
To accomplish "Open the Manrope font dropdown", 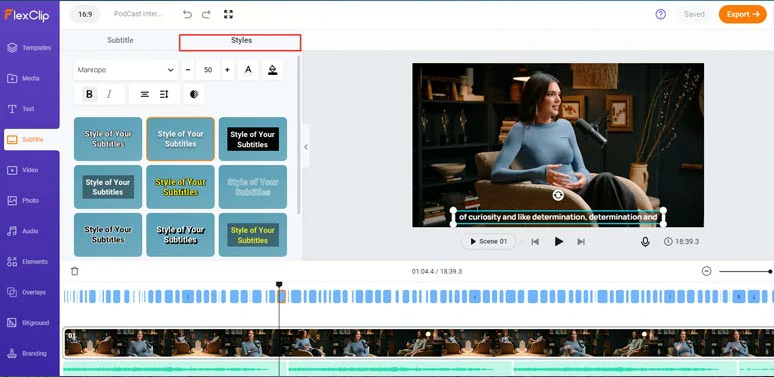I will click(x=126, y=70).
